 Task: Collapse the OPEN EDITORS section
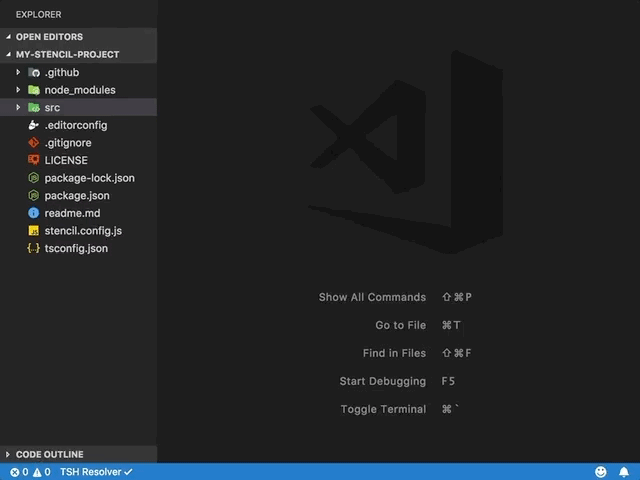[x=8, y=37]
